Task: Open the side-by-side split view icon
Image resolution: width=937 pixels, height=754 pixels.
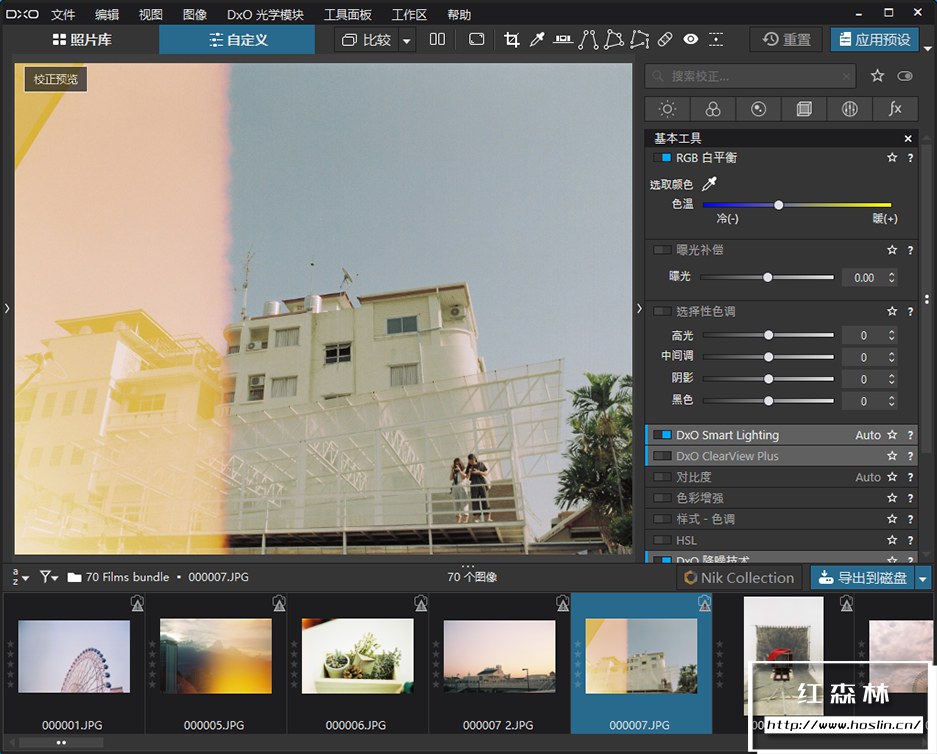Action: 437,39
